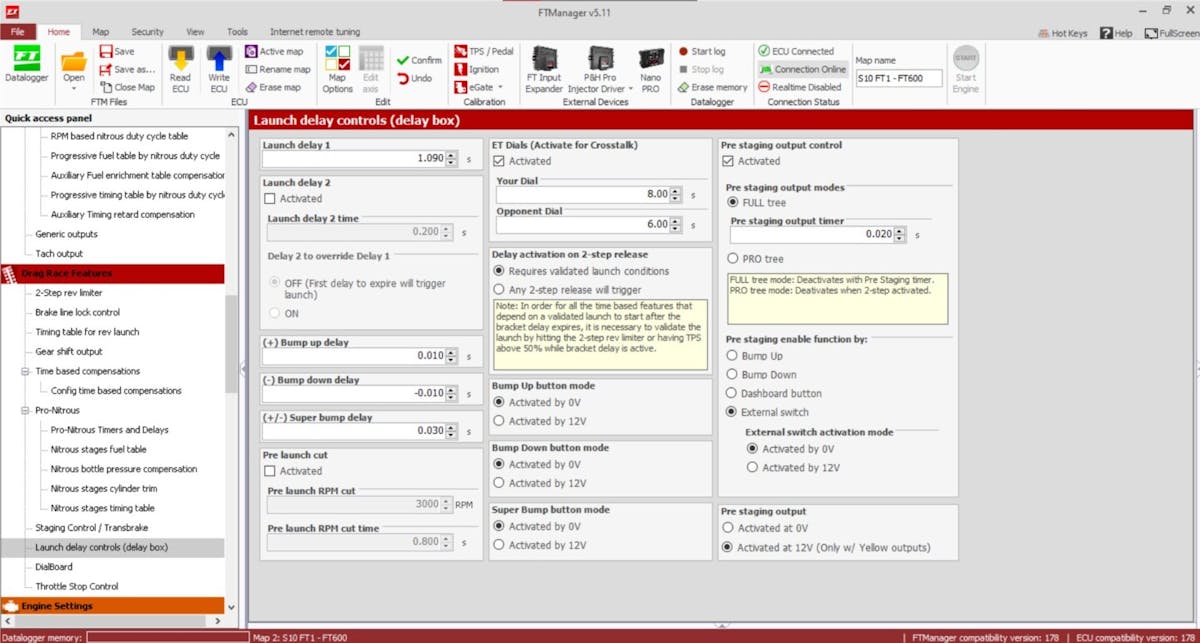
Task: Open Map Options in the ribbon
Action: pyautogui.click(x=337, y=68)
